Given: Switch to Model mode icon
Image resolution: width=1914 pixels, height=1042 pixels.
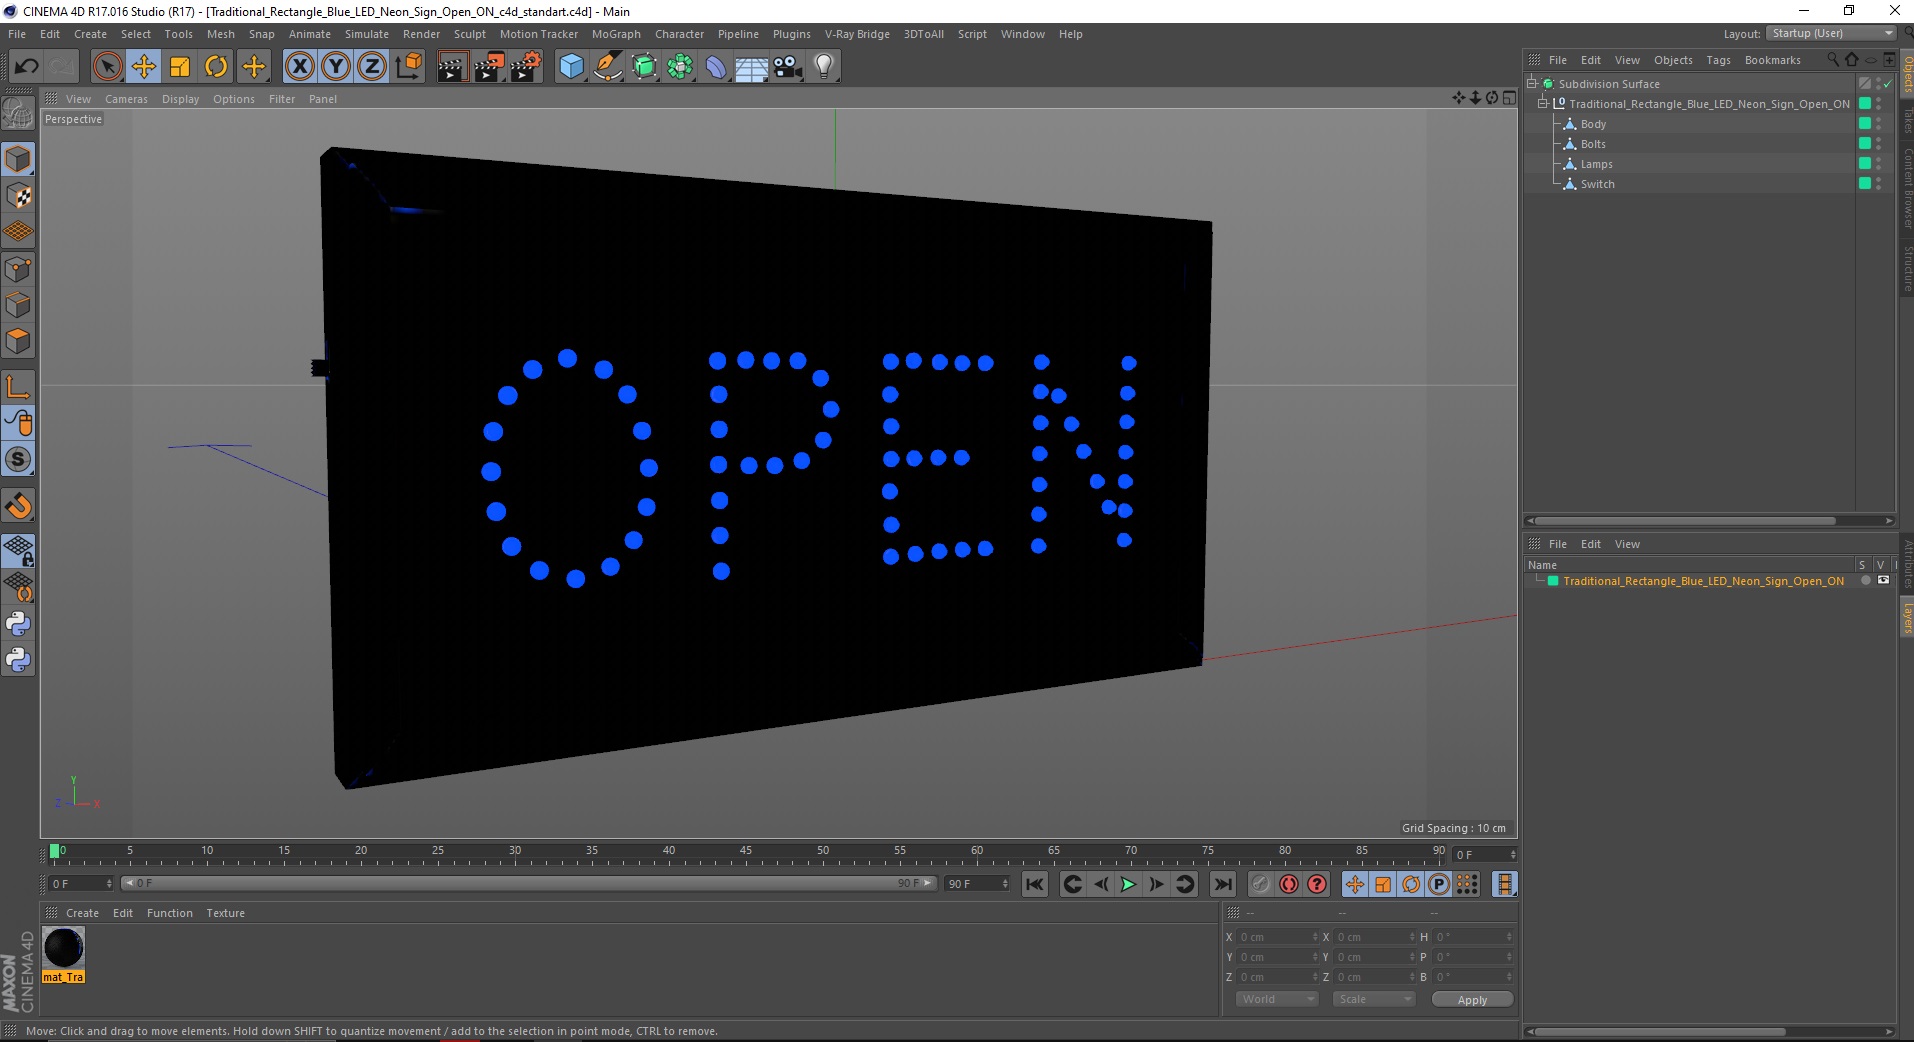Looking at the screenshot, I should [x=18, y=159].
